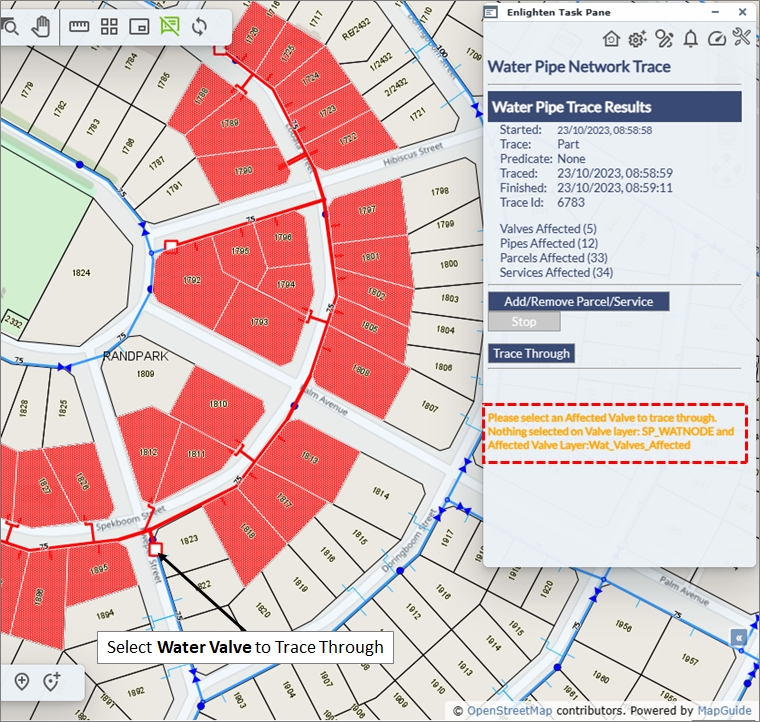This screenshot has height=722, width=760.
Task: Go to task pane Home icon
Action: point(612,39)
